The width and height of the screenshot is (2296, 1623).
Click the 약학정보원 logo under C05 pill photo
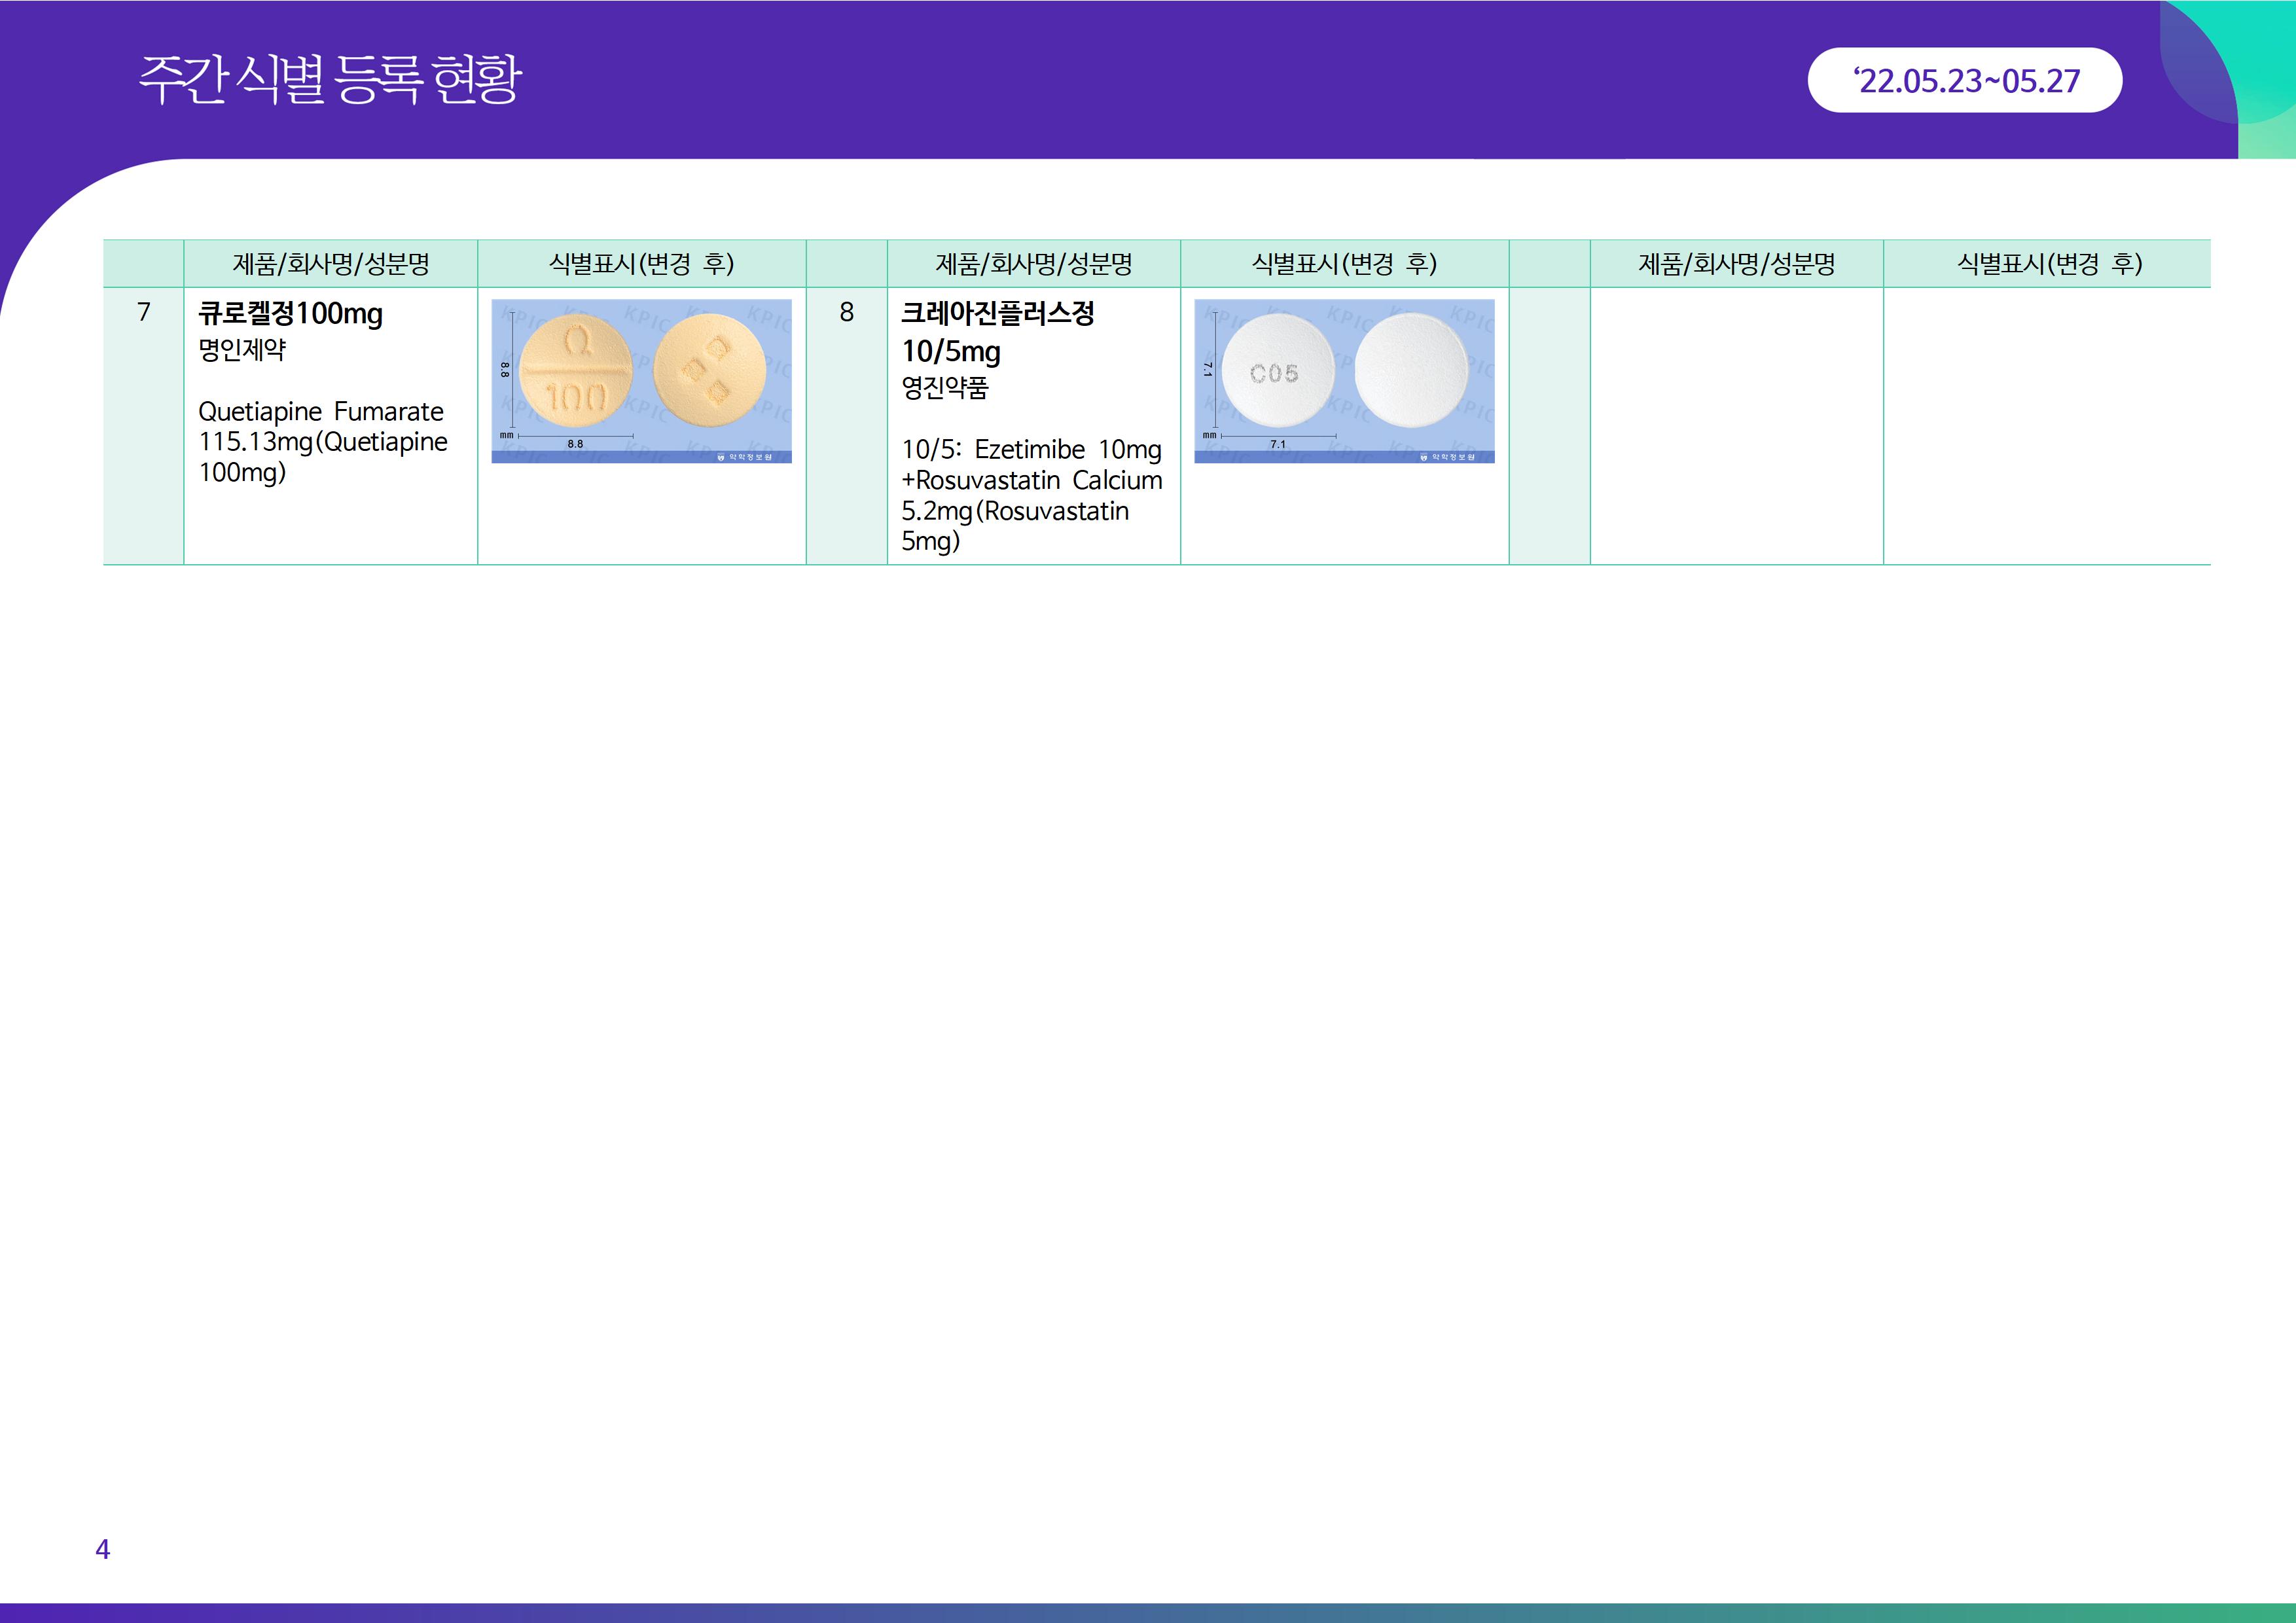pos(1448,457)
